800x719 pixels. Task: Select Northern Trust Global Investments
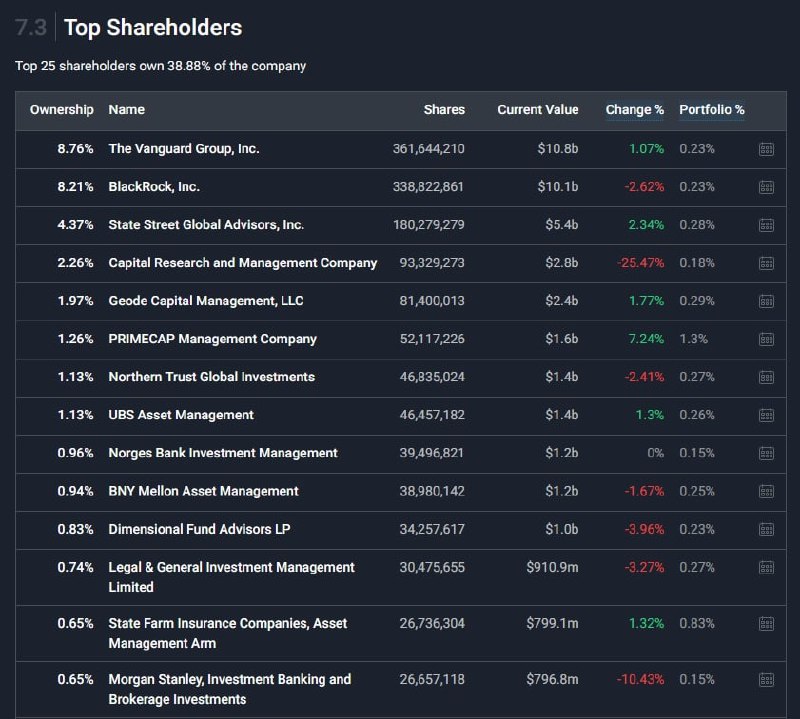pos(212,377)
